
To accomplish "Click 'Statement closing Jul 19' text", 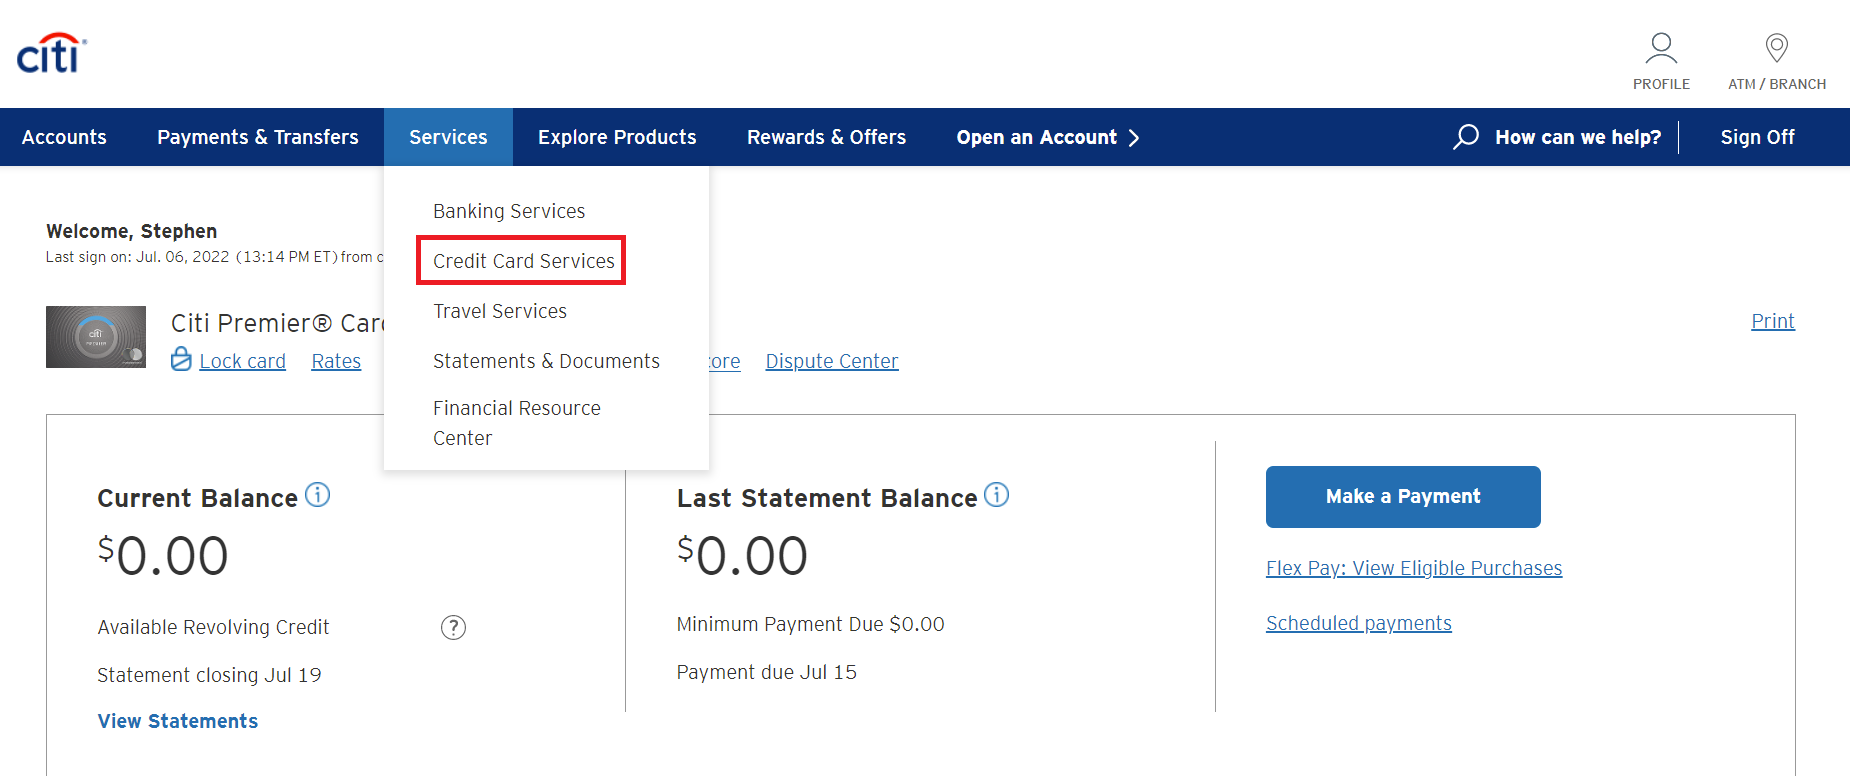I will point(209,675).
